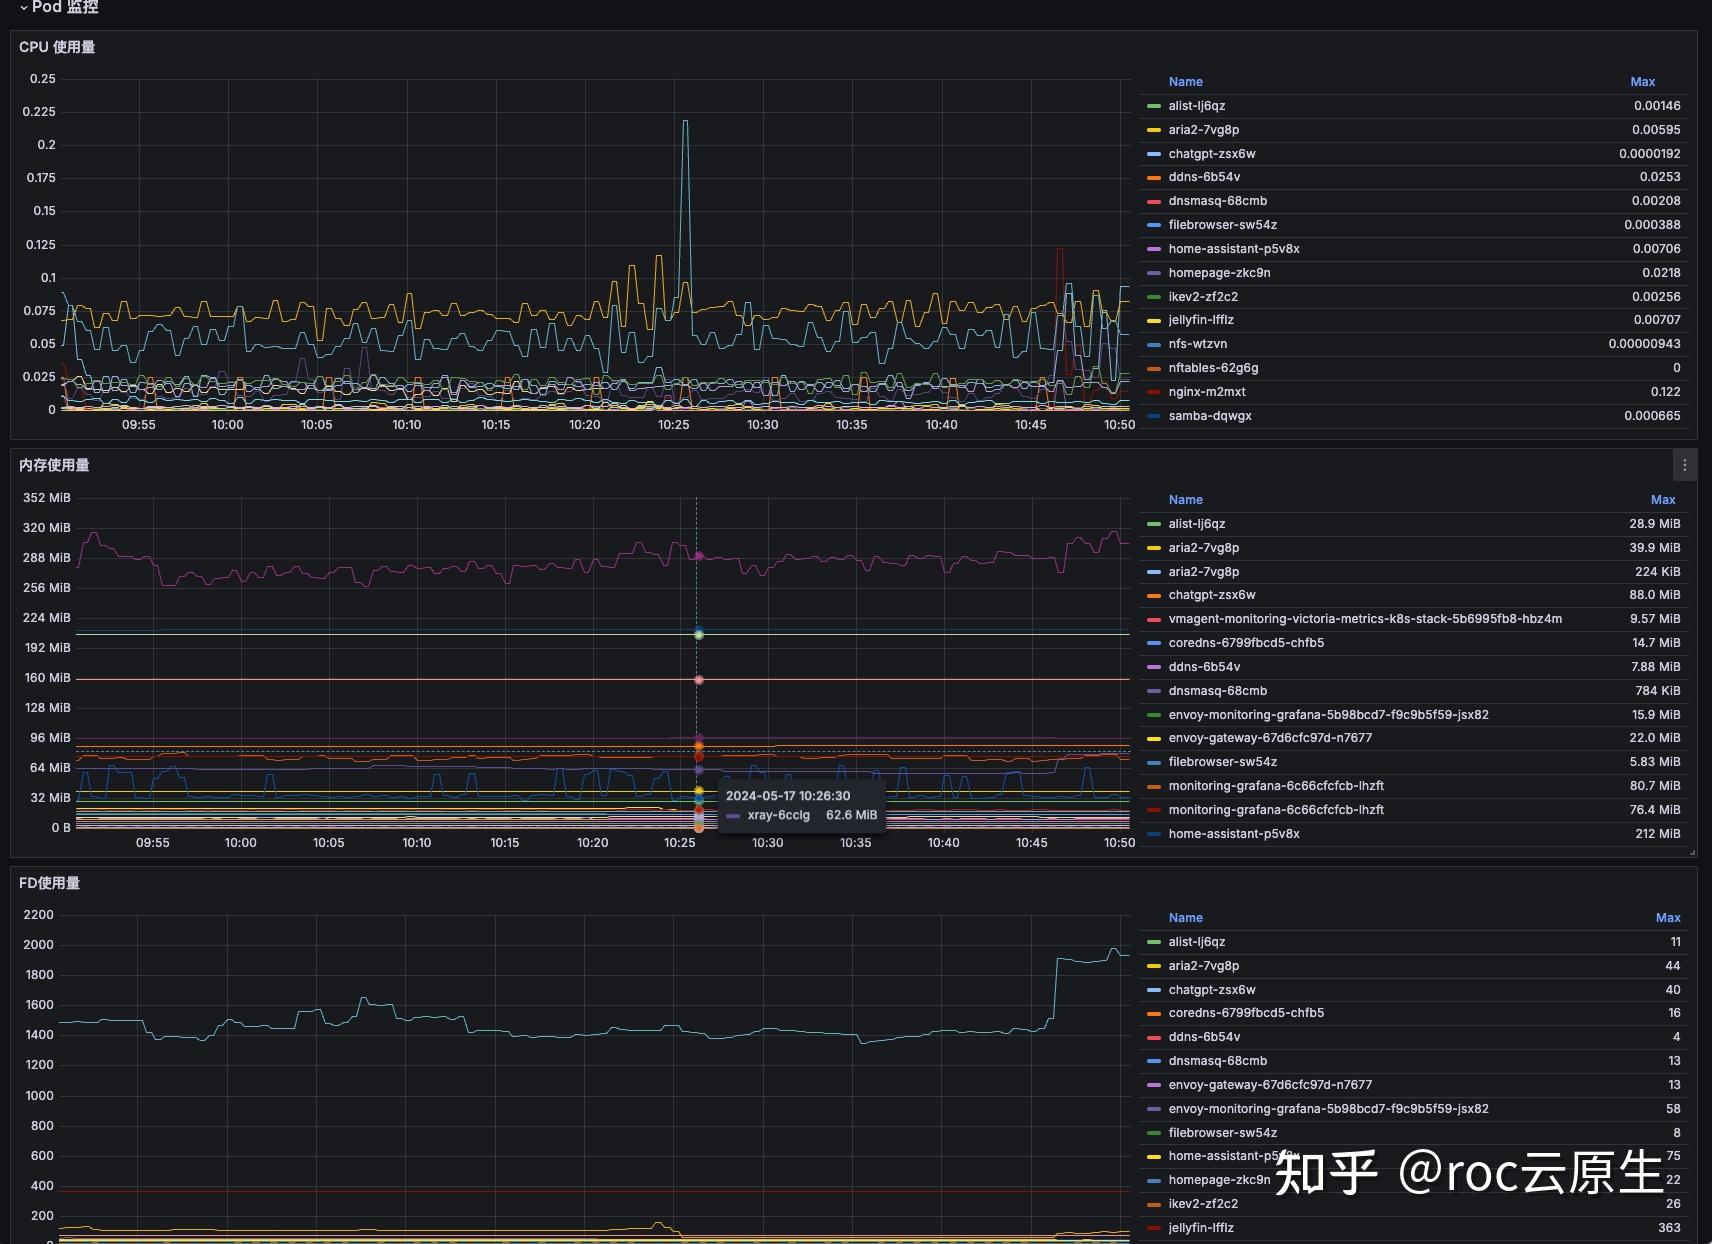1712x1244 pixels.
Task: Toggle dnsmasq-68cmb series in CPU legend
Action: coord(1217,201)
